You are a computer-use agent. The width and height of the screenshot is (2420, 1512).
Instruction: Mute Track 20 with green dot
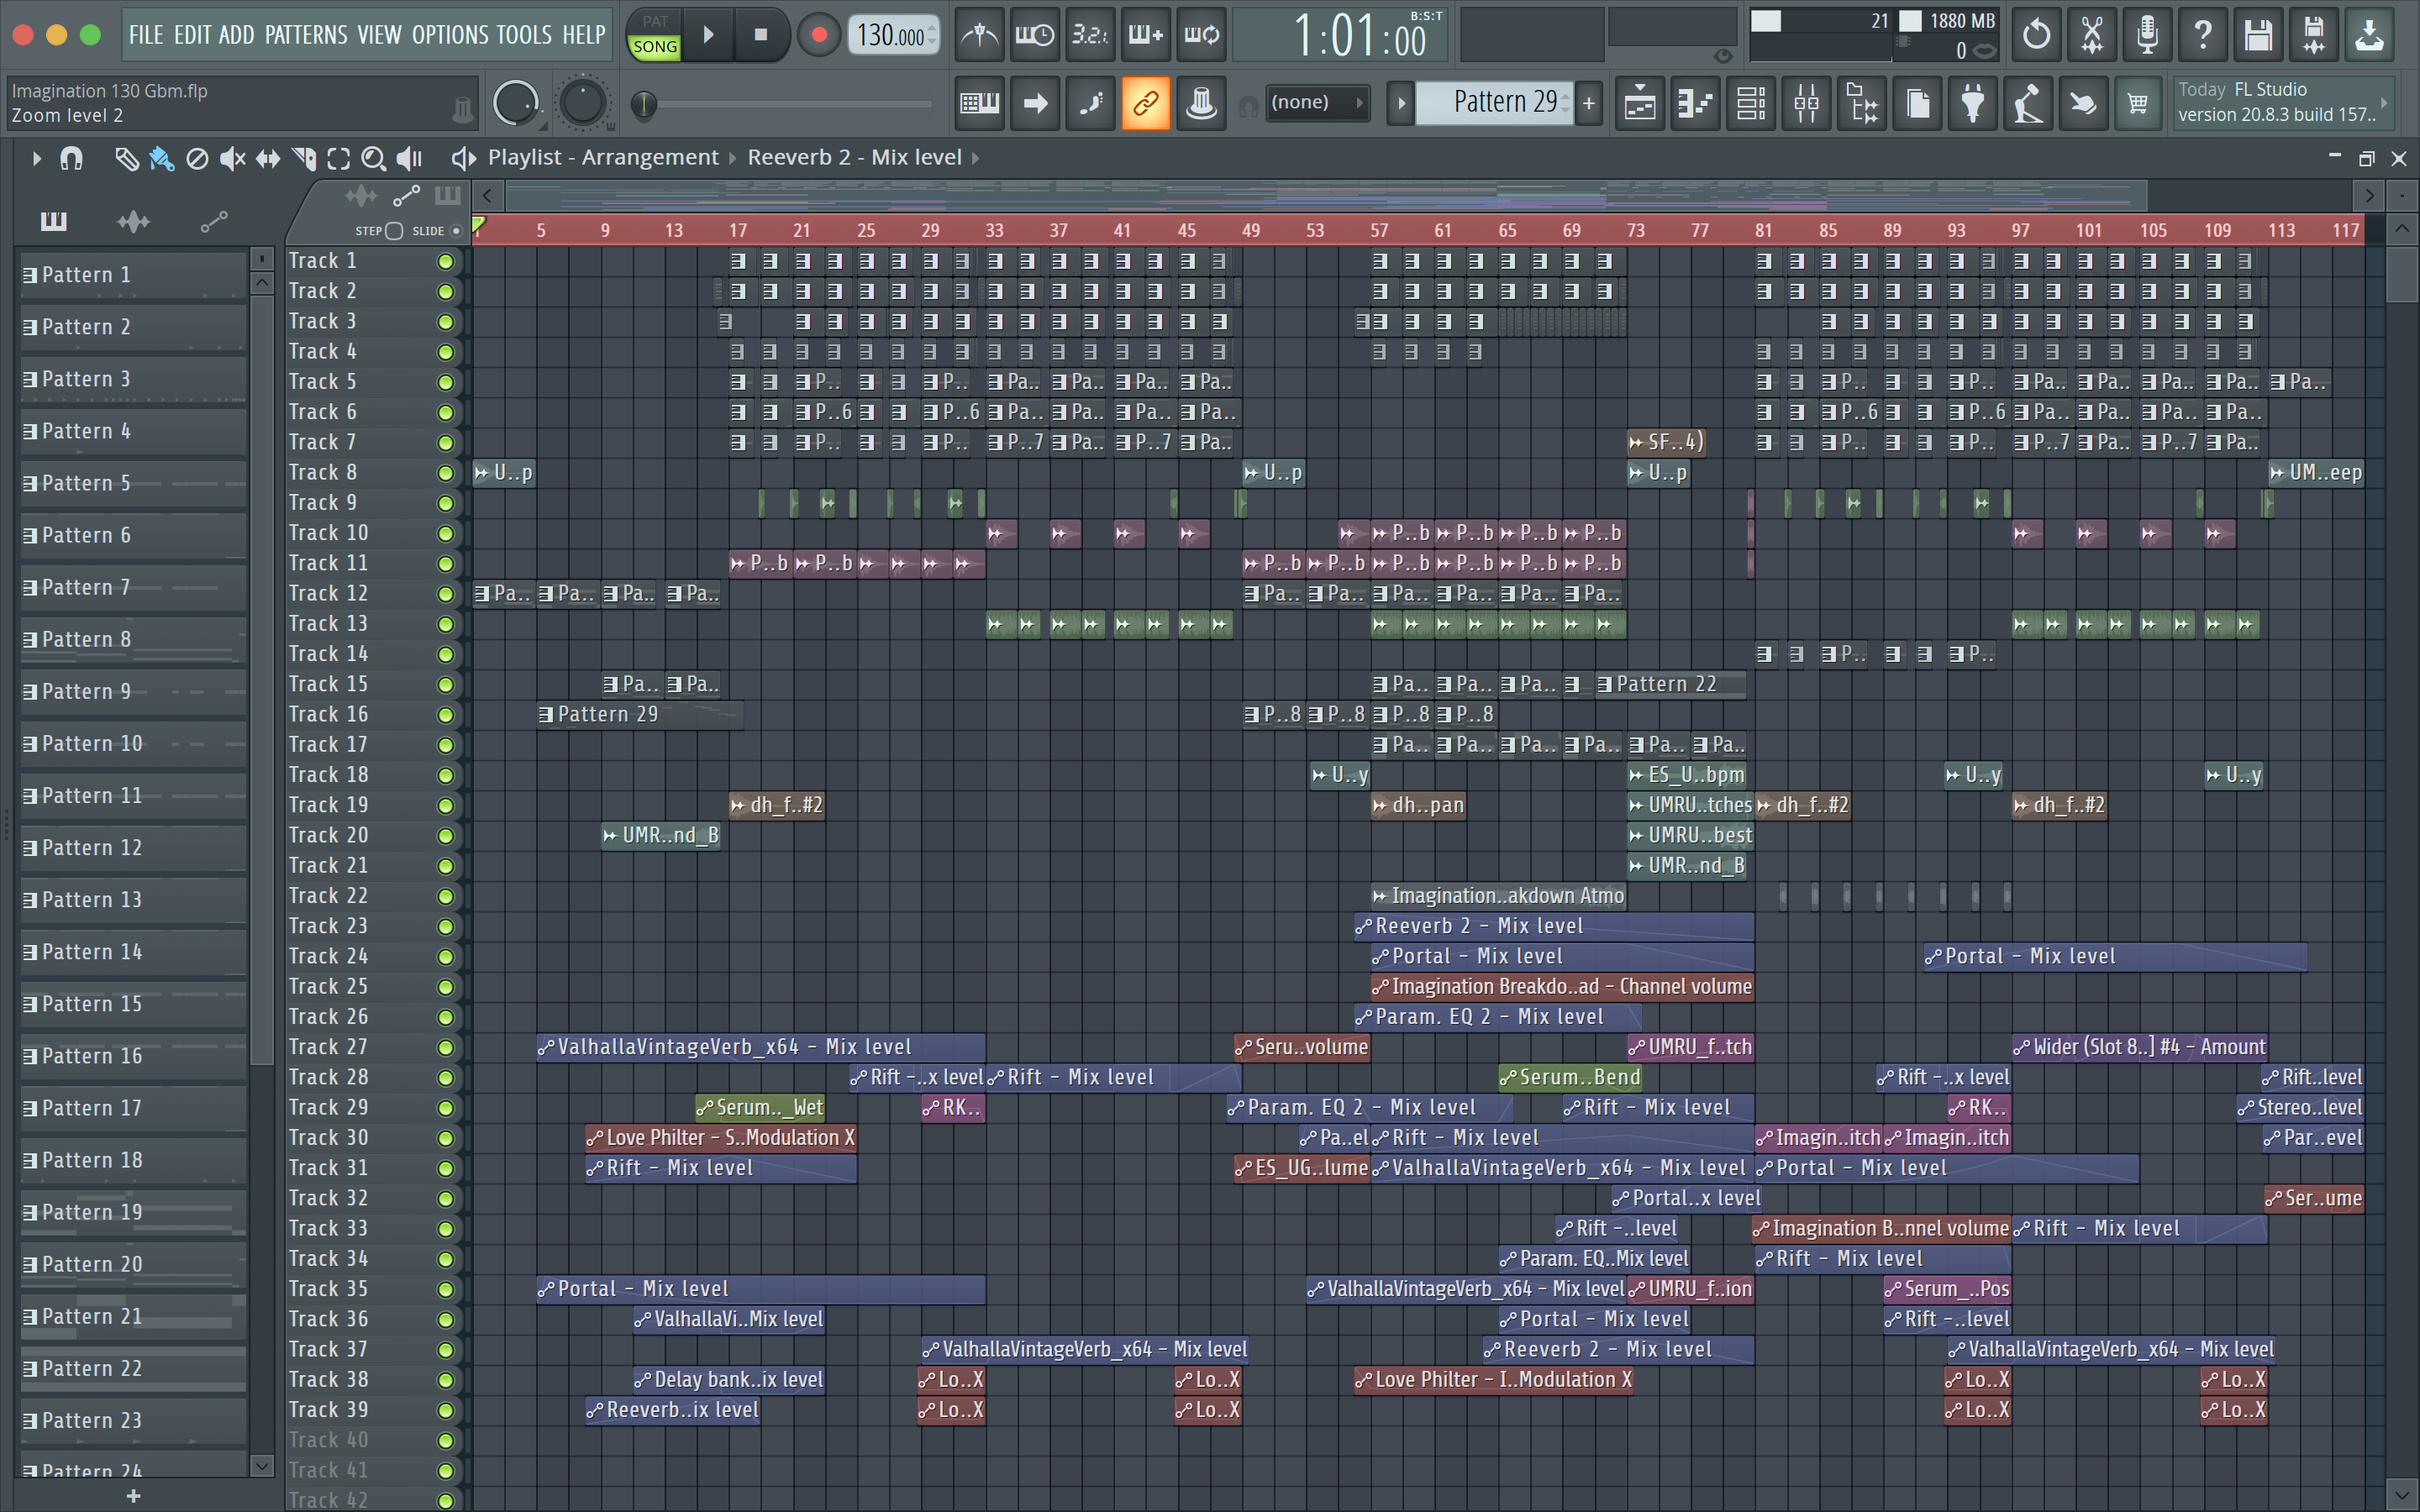tap(445, 836)
